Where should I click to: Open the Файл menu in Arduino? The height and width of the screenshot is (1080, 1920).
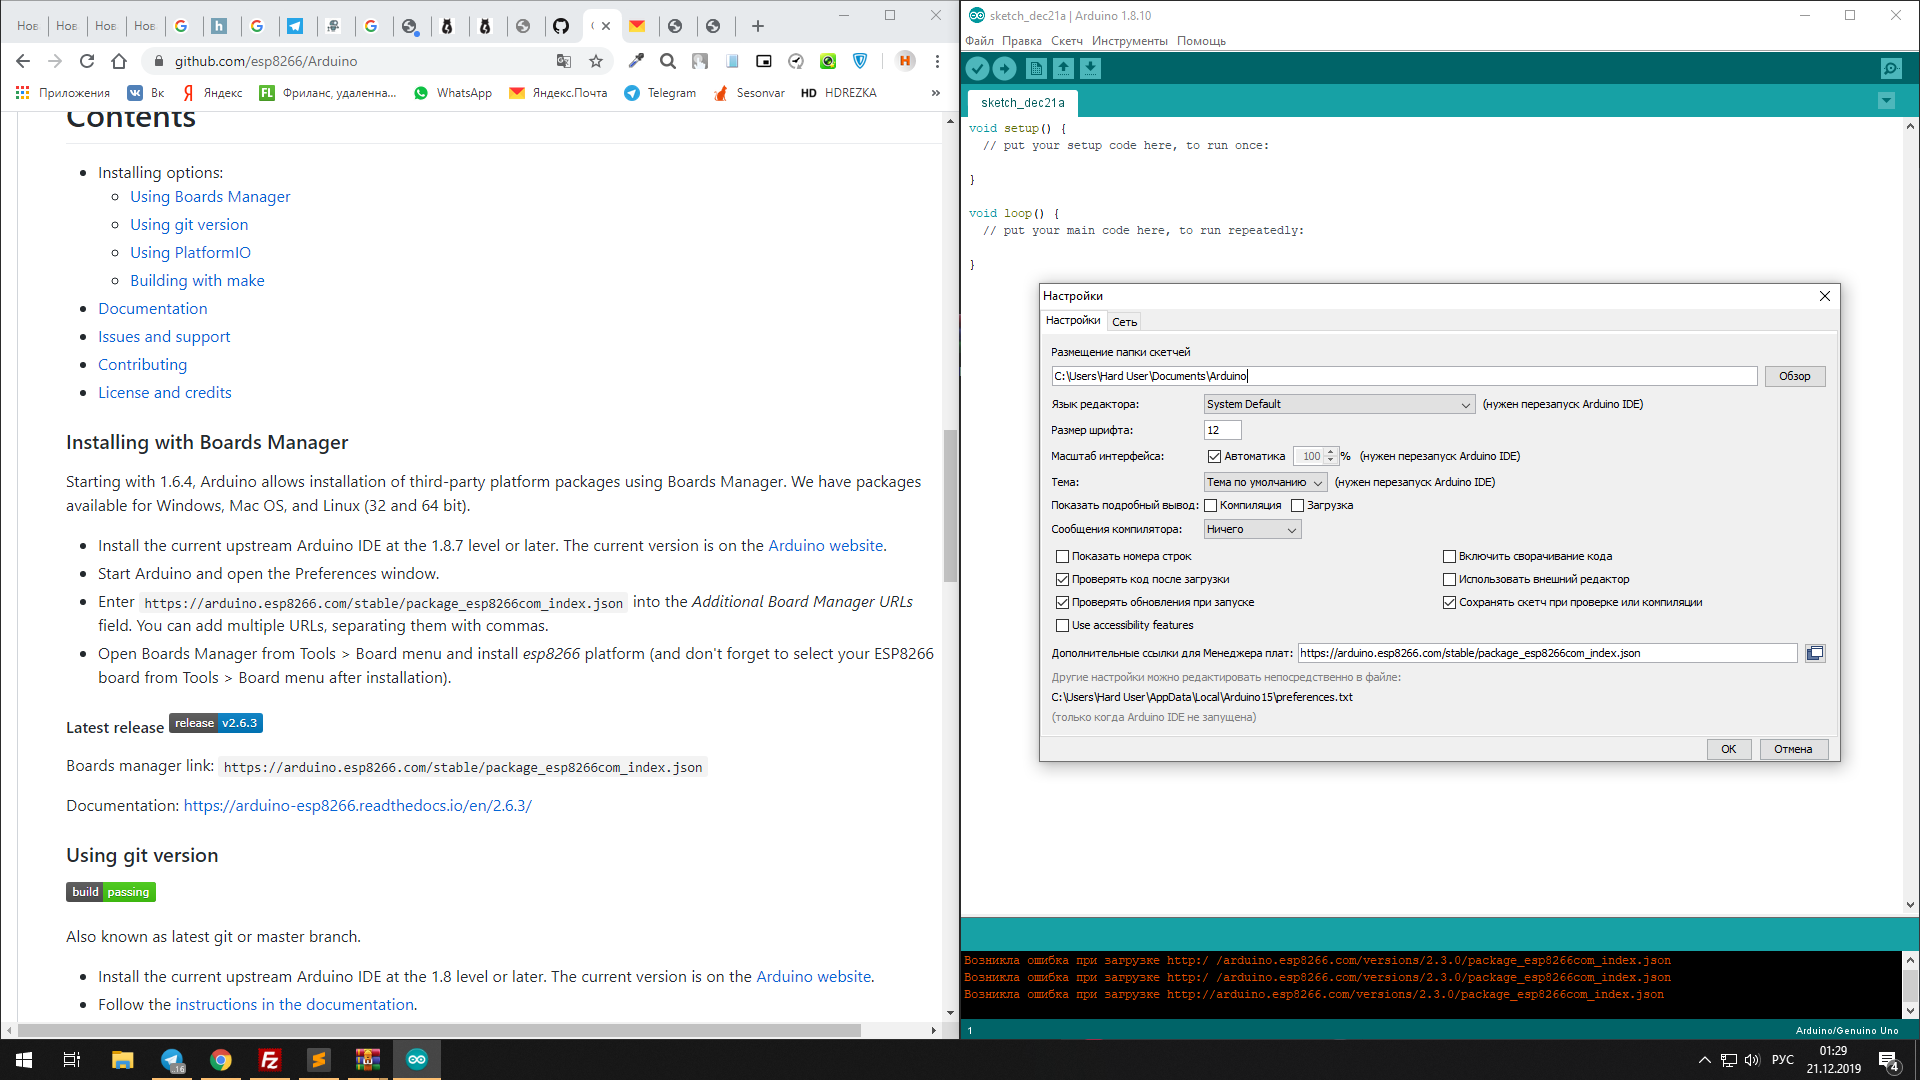coord(979,41)
